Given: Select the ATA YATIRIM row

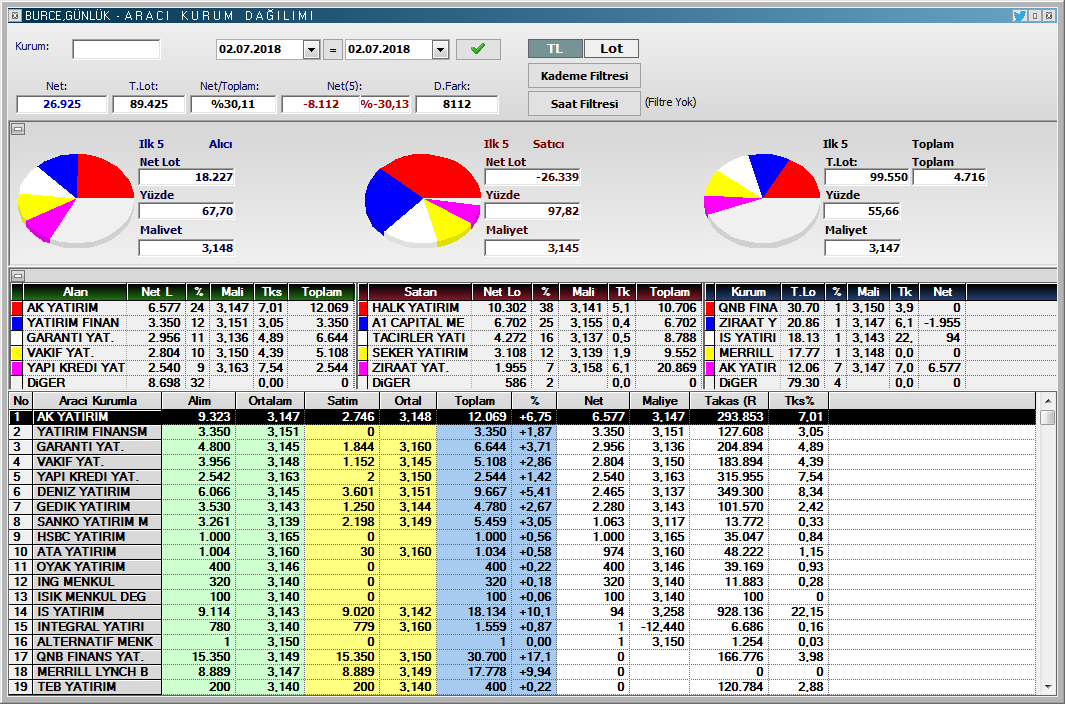Looking at the screenshot, I should 523,551.
